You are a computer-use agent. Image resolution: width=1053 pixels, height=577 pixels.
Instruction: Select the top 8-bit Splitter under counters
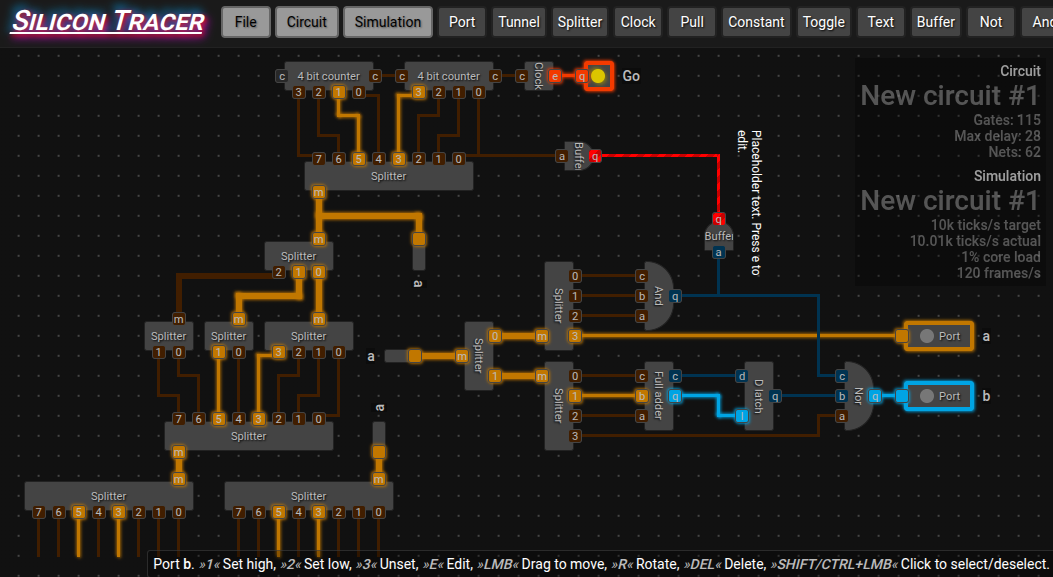[389, 176]
